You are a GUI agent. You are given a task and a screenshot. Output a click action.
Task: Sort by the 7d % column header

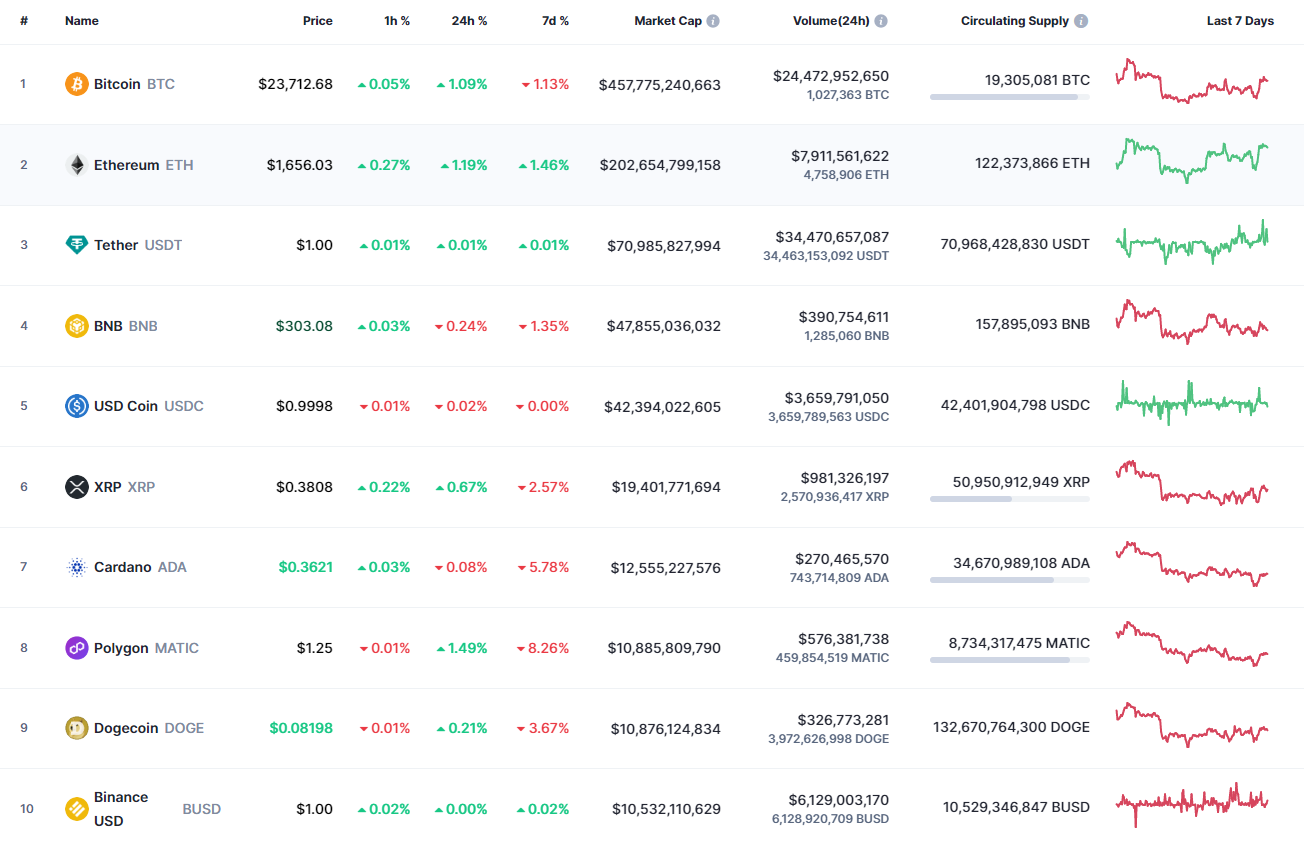556,20
